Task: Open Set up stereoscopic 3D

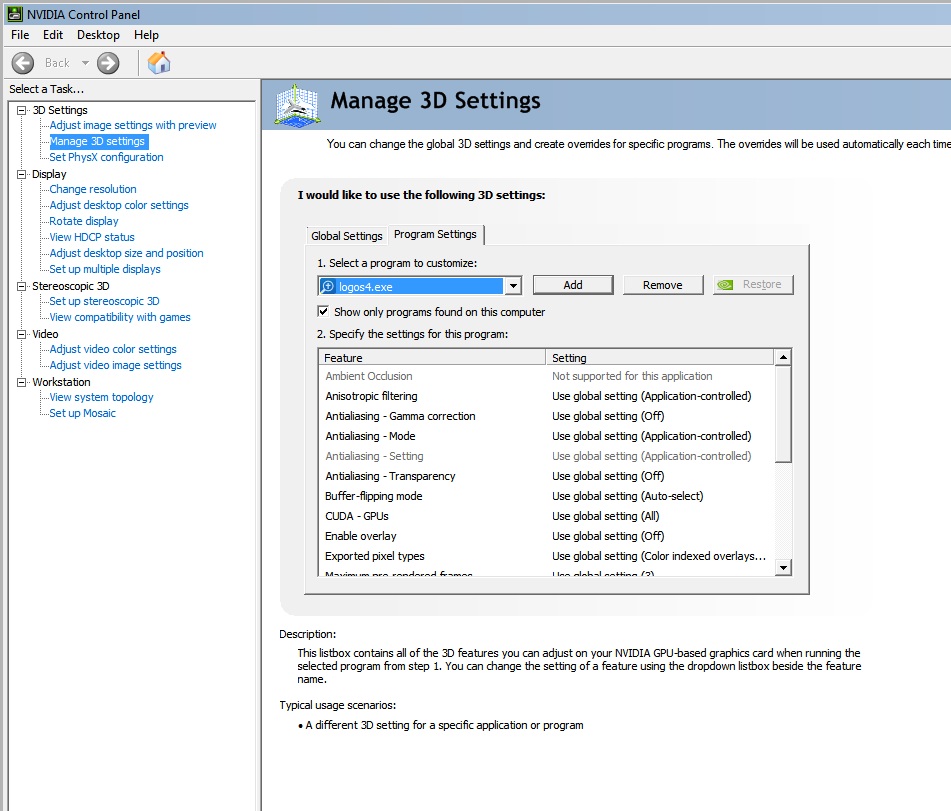Action: click(104, 301)
